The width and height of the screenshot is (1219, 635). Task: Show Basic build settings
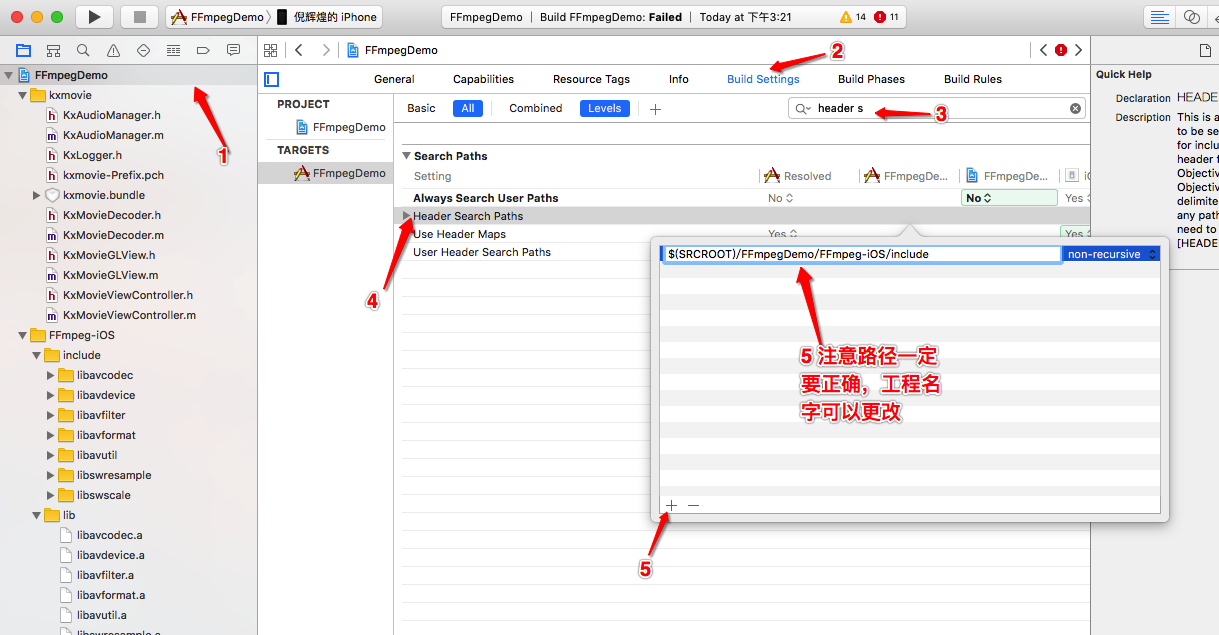click(421, 108)
